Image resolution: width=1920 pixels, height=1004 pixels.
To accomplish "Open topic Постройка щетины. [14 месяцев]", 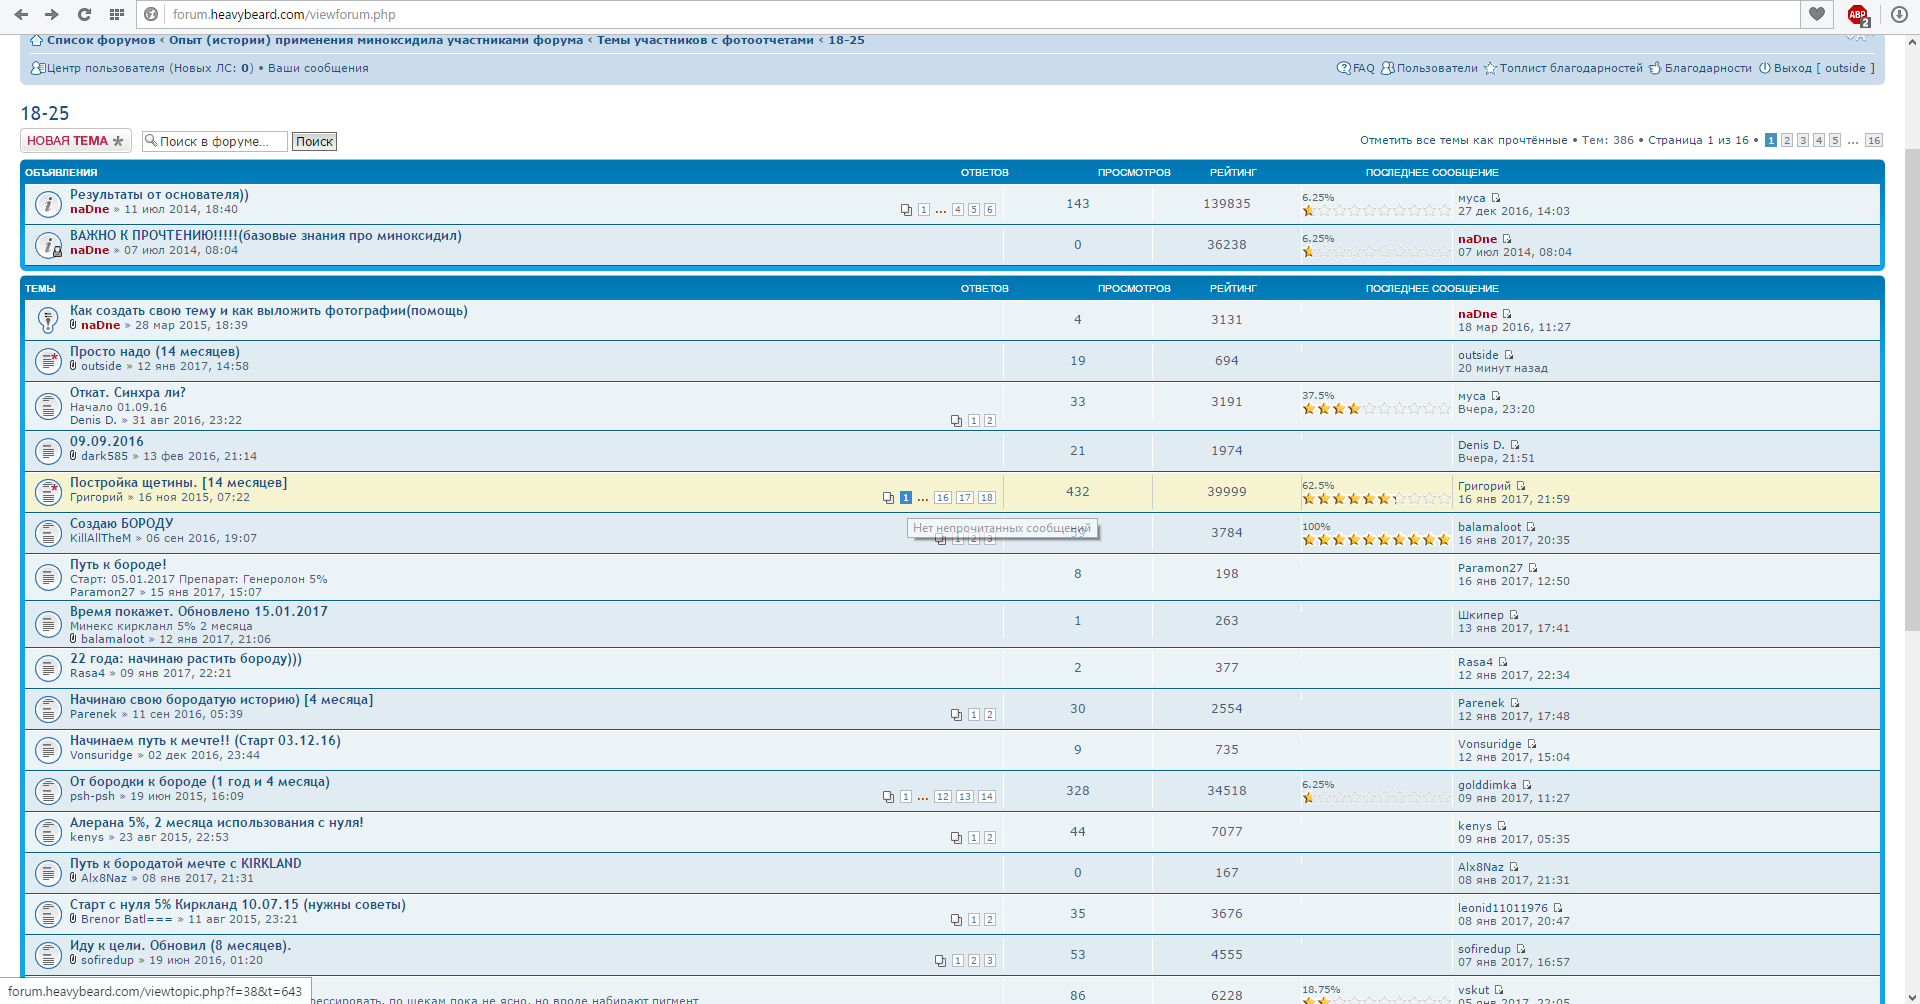I will pos(178,483).
